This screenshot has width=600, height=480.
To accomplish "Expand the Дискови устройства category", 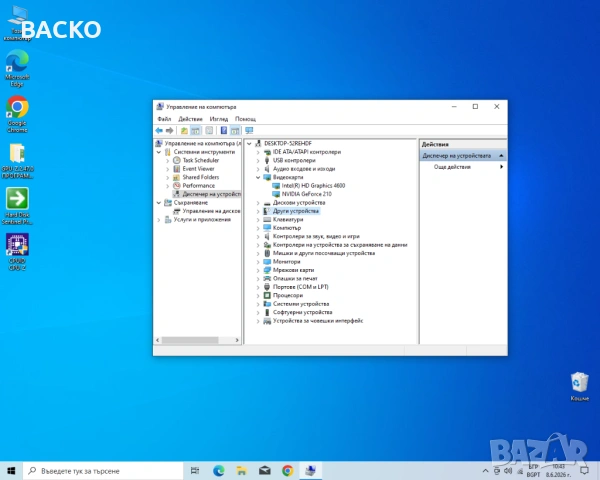I will coord(258,203).
